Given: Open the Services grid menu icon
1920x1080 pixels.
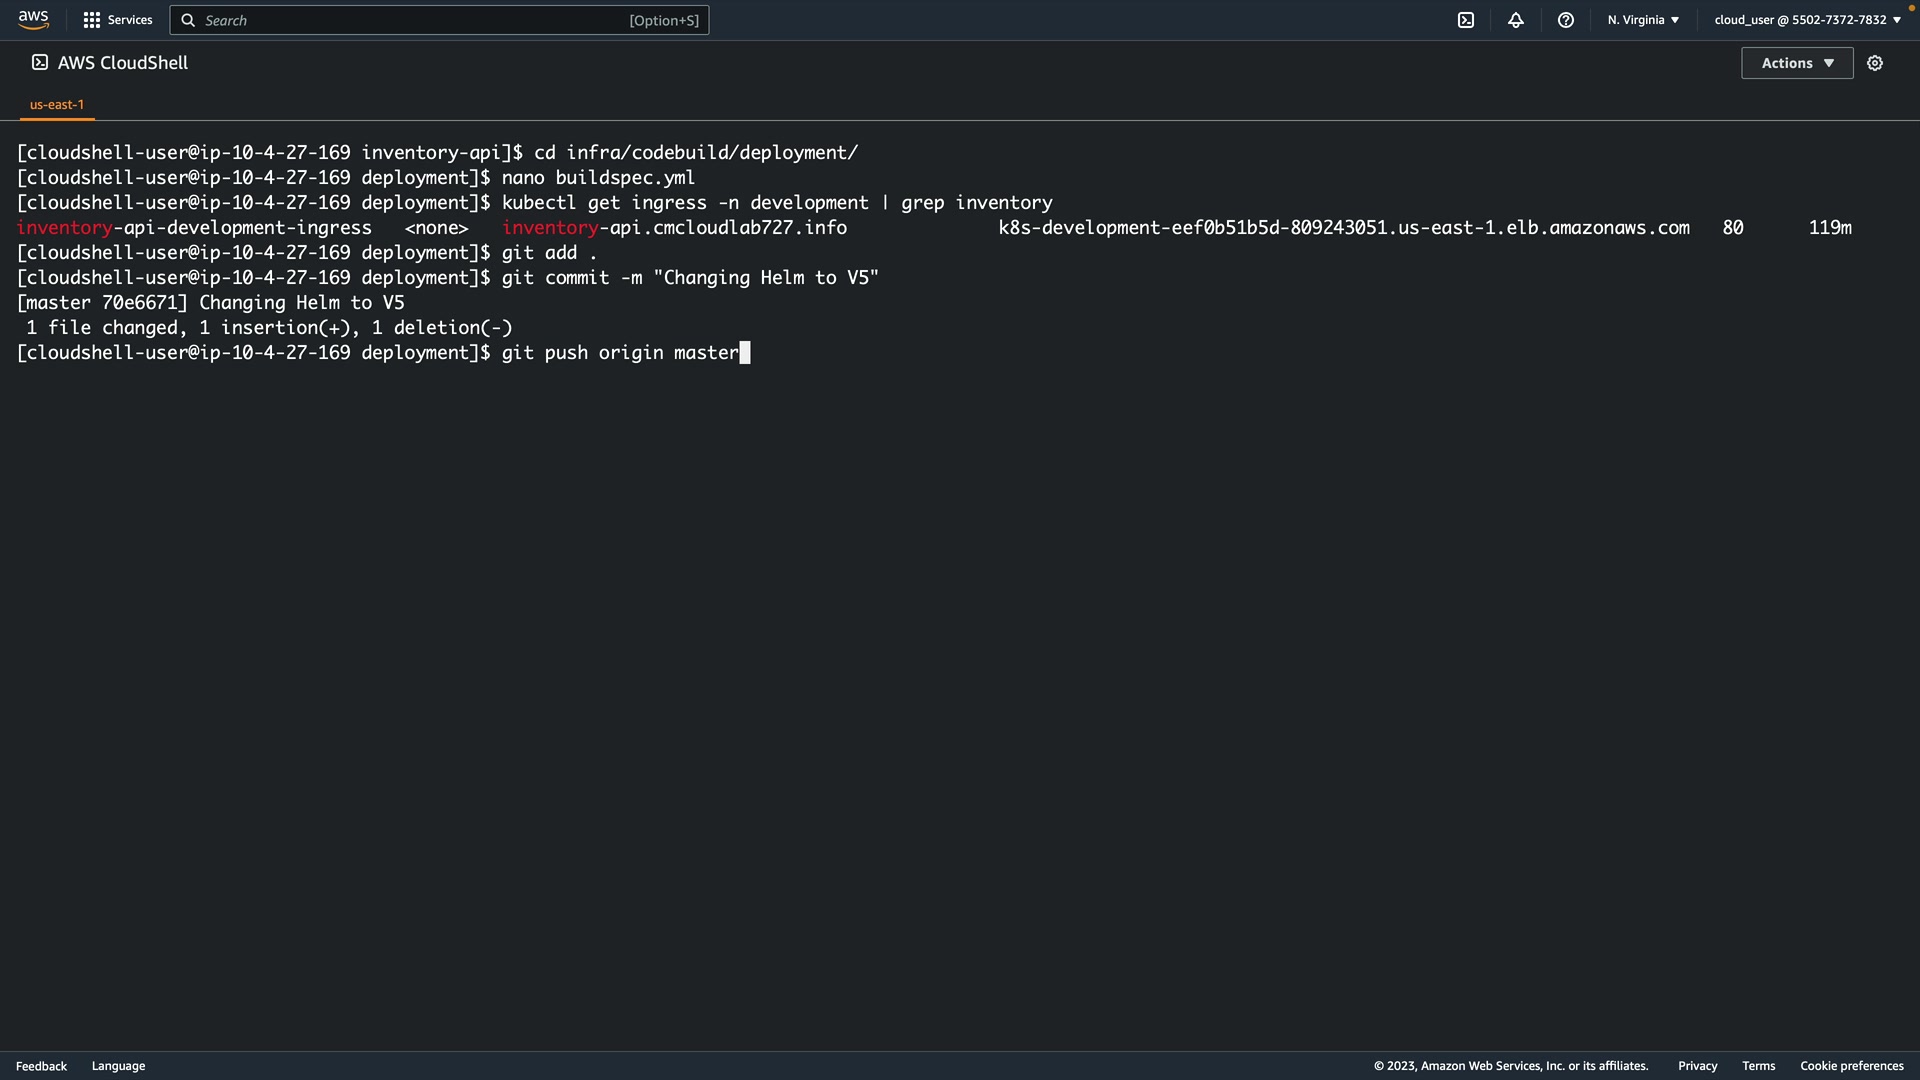Looking at the screenshot, I should pyautogui.click(x=92, y=20).
